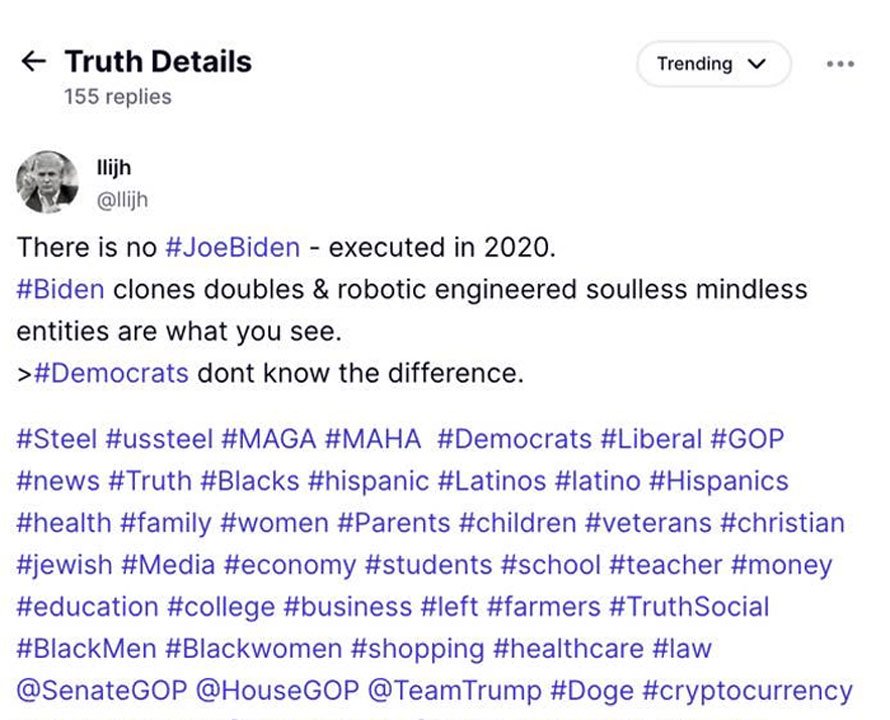
Task: Open the llijh profile avatar
Action: 47,182
